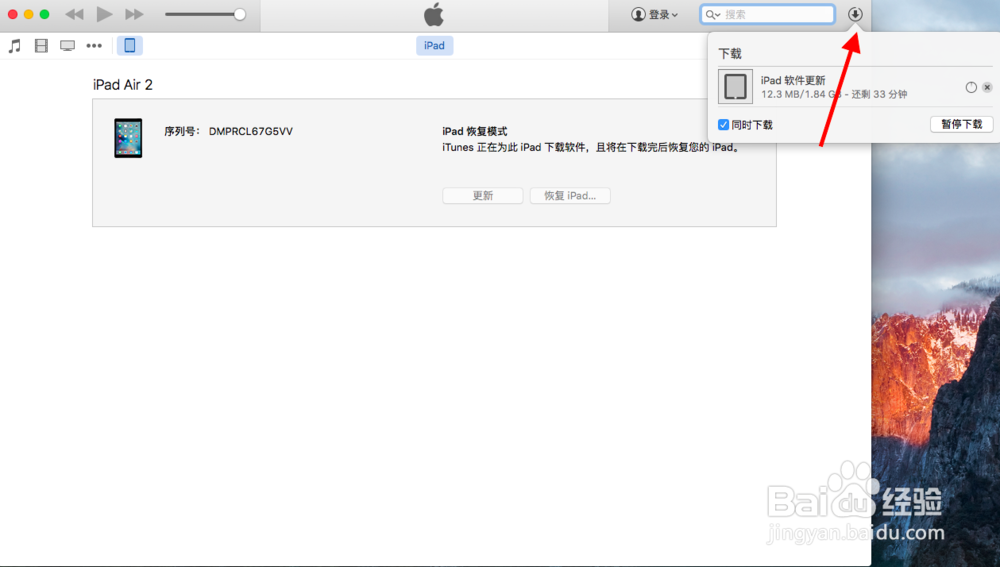
Task: Click the 恢复 iPad... restore button
Action: click(570, 196)
